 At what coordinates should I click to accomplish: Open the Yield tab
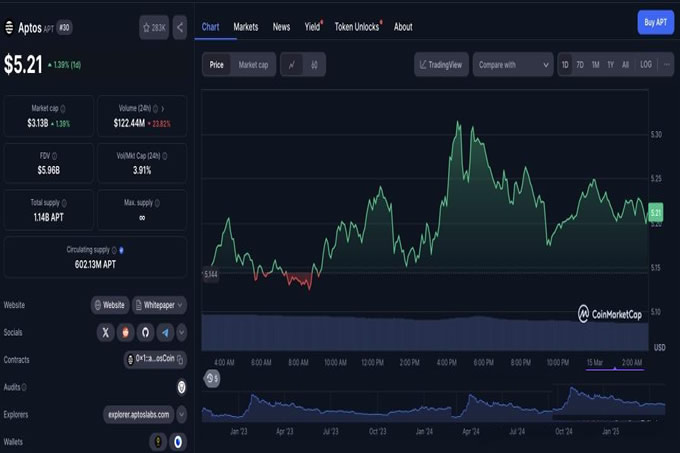(312, 27)
